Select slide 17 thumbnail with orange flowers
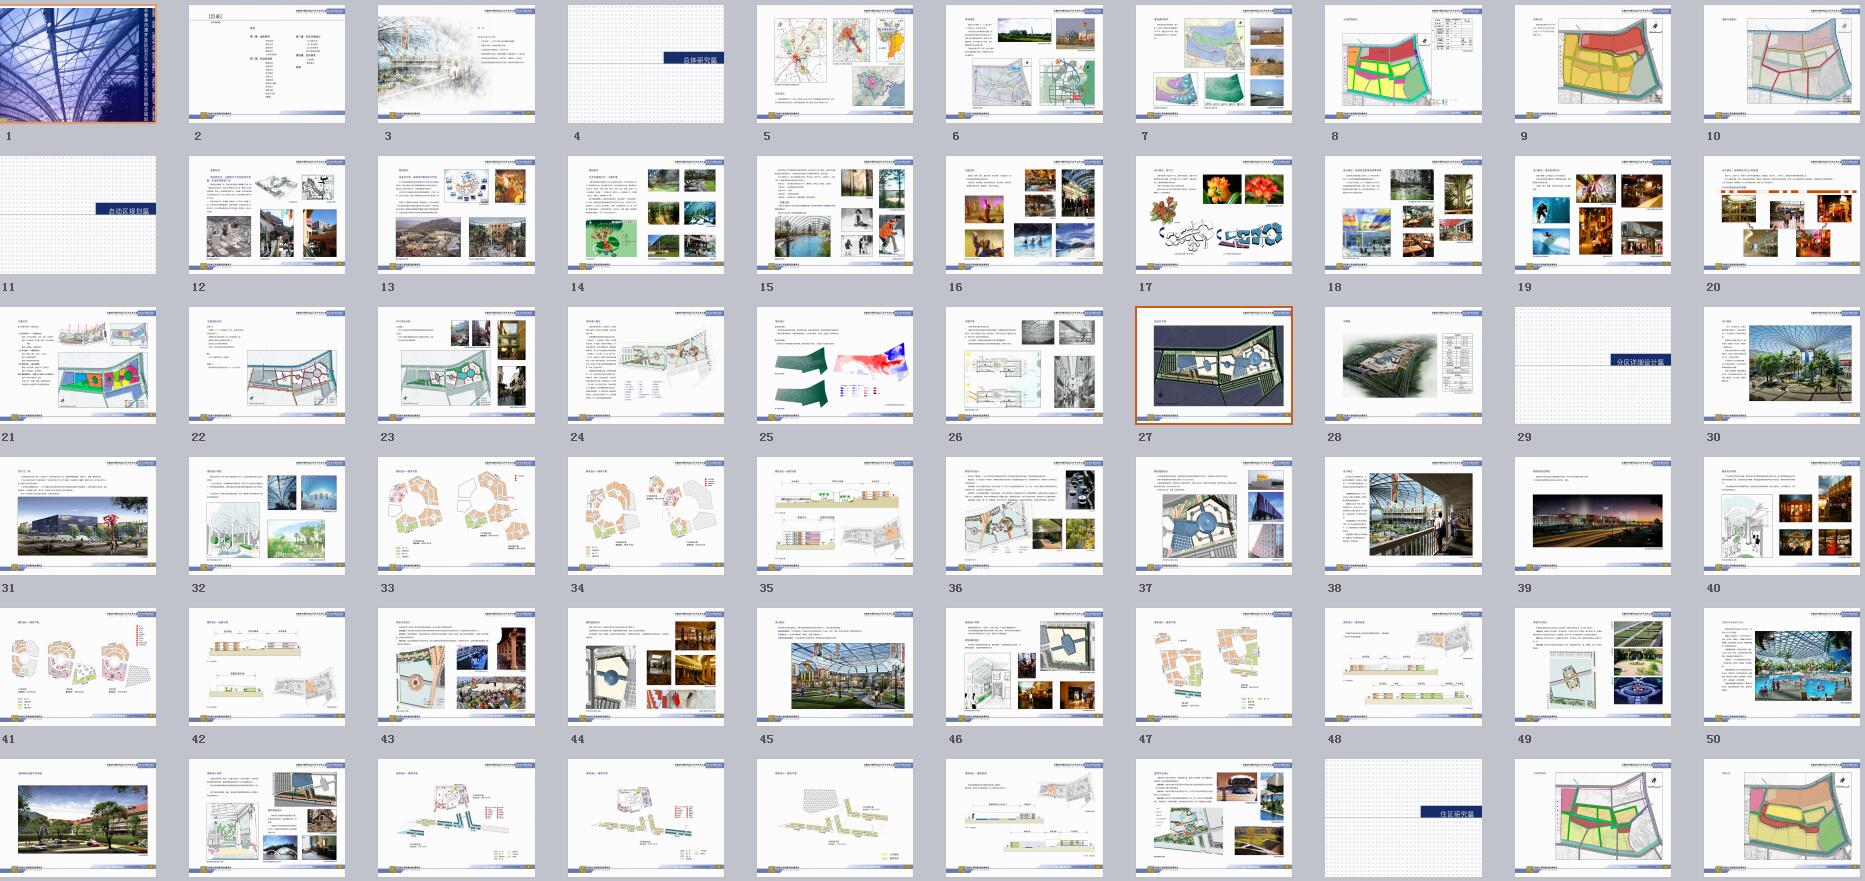The height and width of the screenshot is (881, 1865). click(1214, 215)
